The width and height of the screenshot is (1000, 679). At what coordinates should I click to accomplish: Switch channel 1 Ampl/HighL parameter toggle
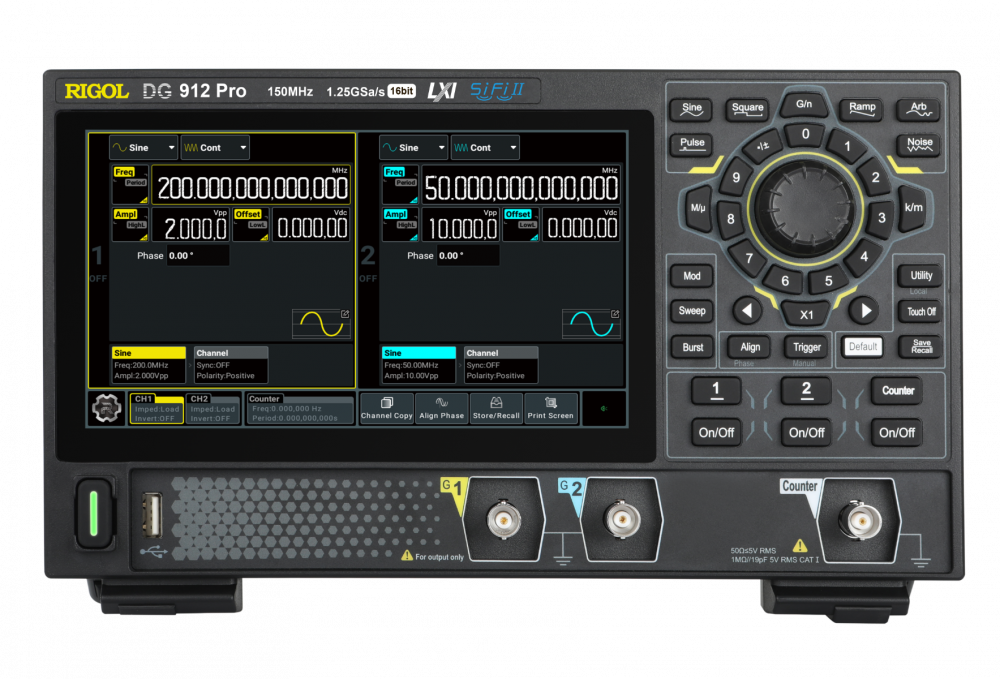tap(130, 224)
